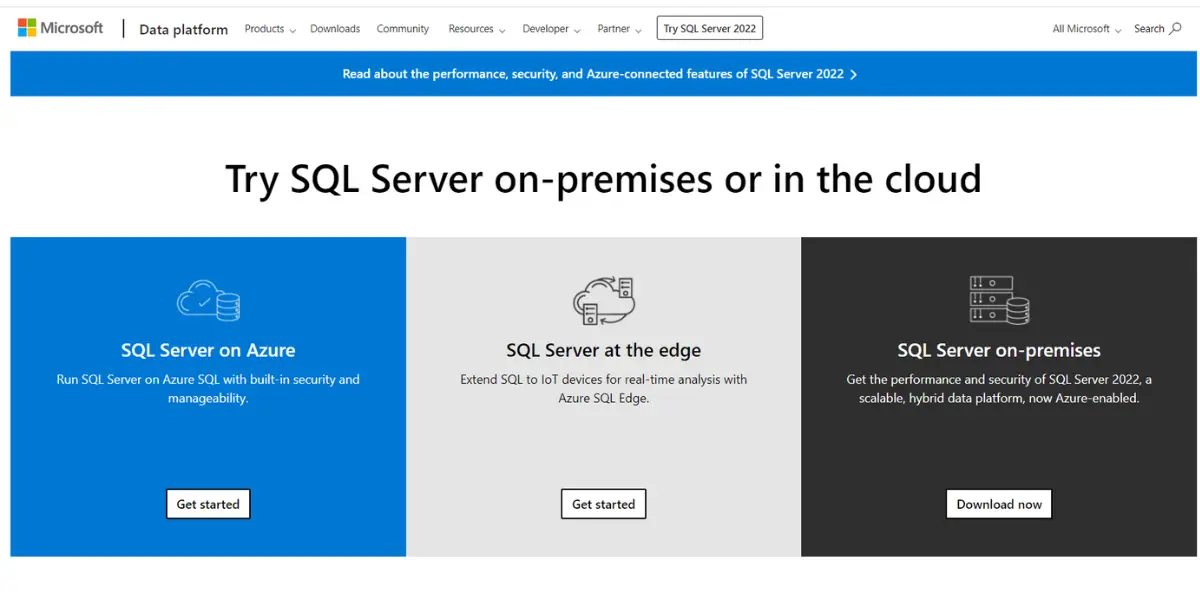Click the SQL Server at the edge icon

click(603, 299)
